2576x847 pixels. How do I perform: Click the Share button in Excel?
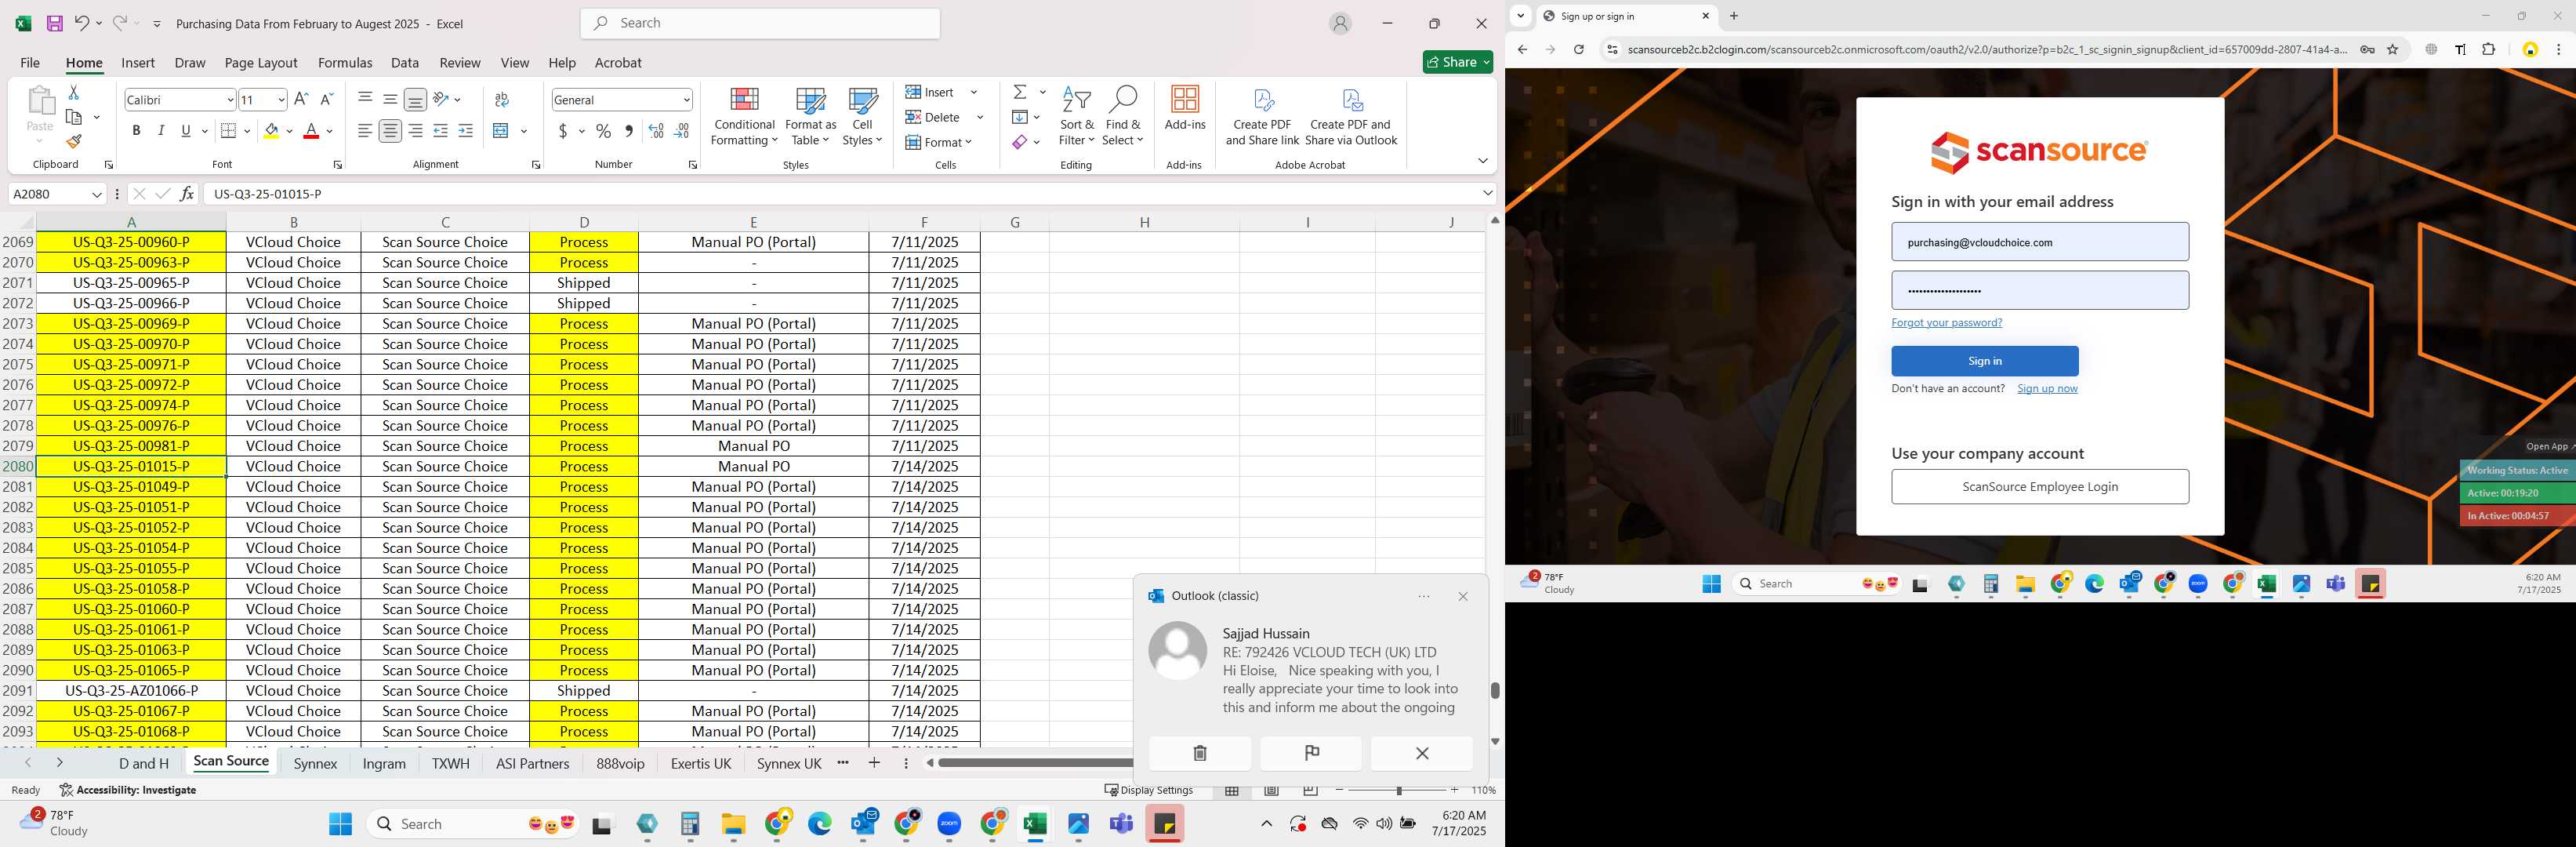[1457, 62]
